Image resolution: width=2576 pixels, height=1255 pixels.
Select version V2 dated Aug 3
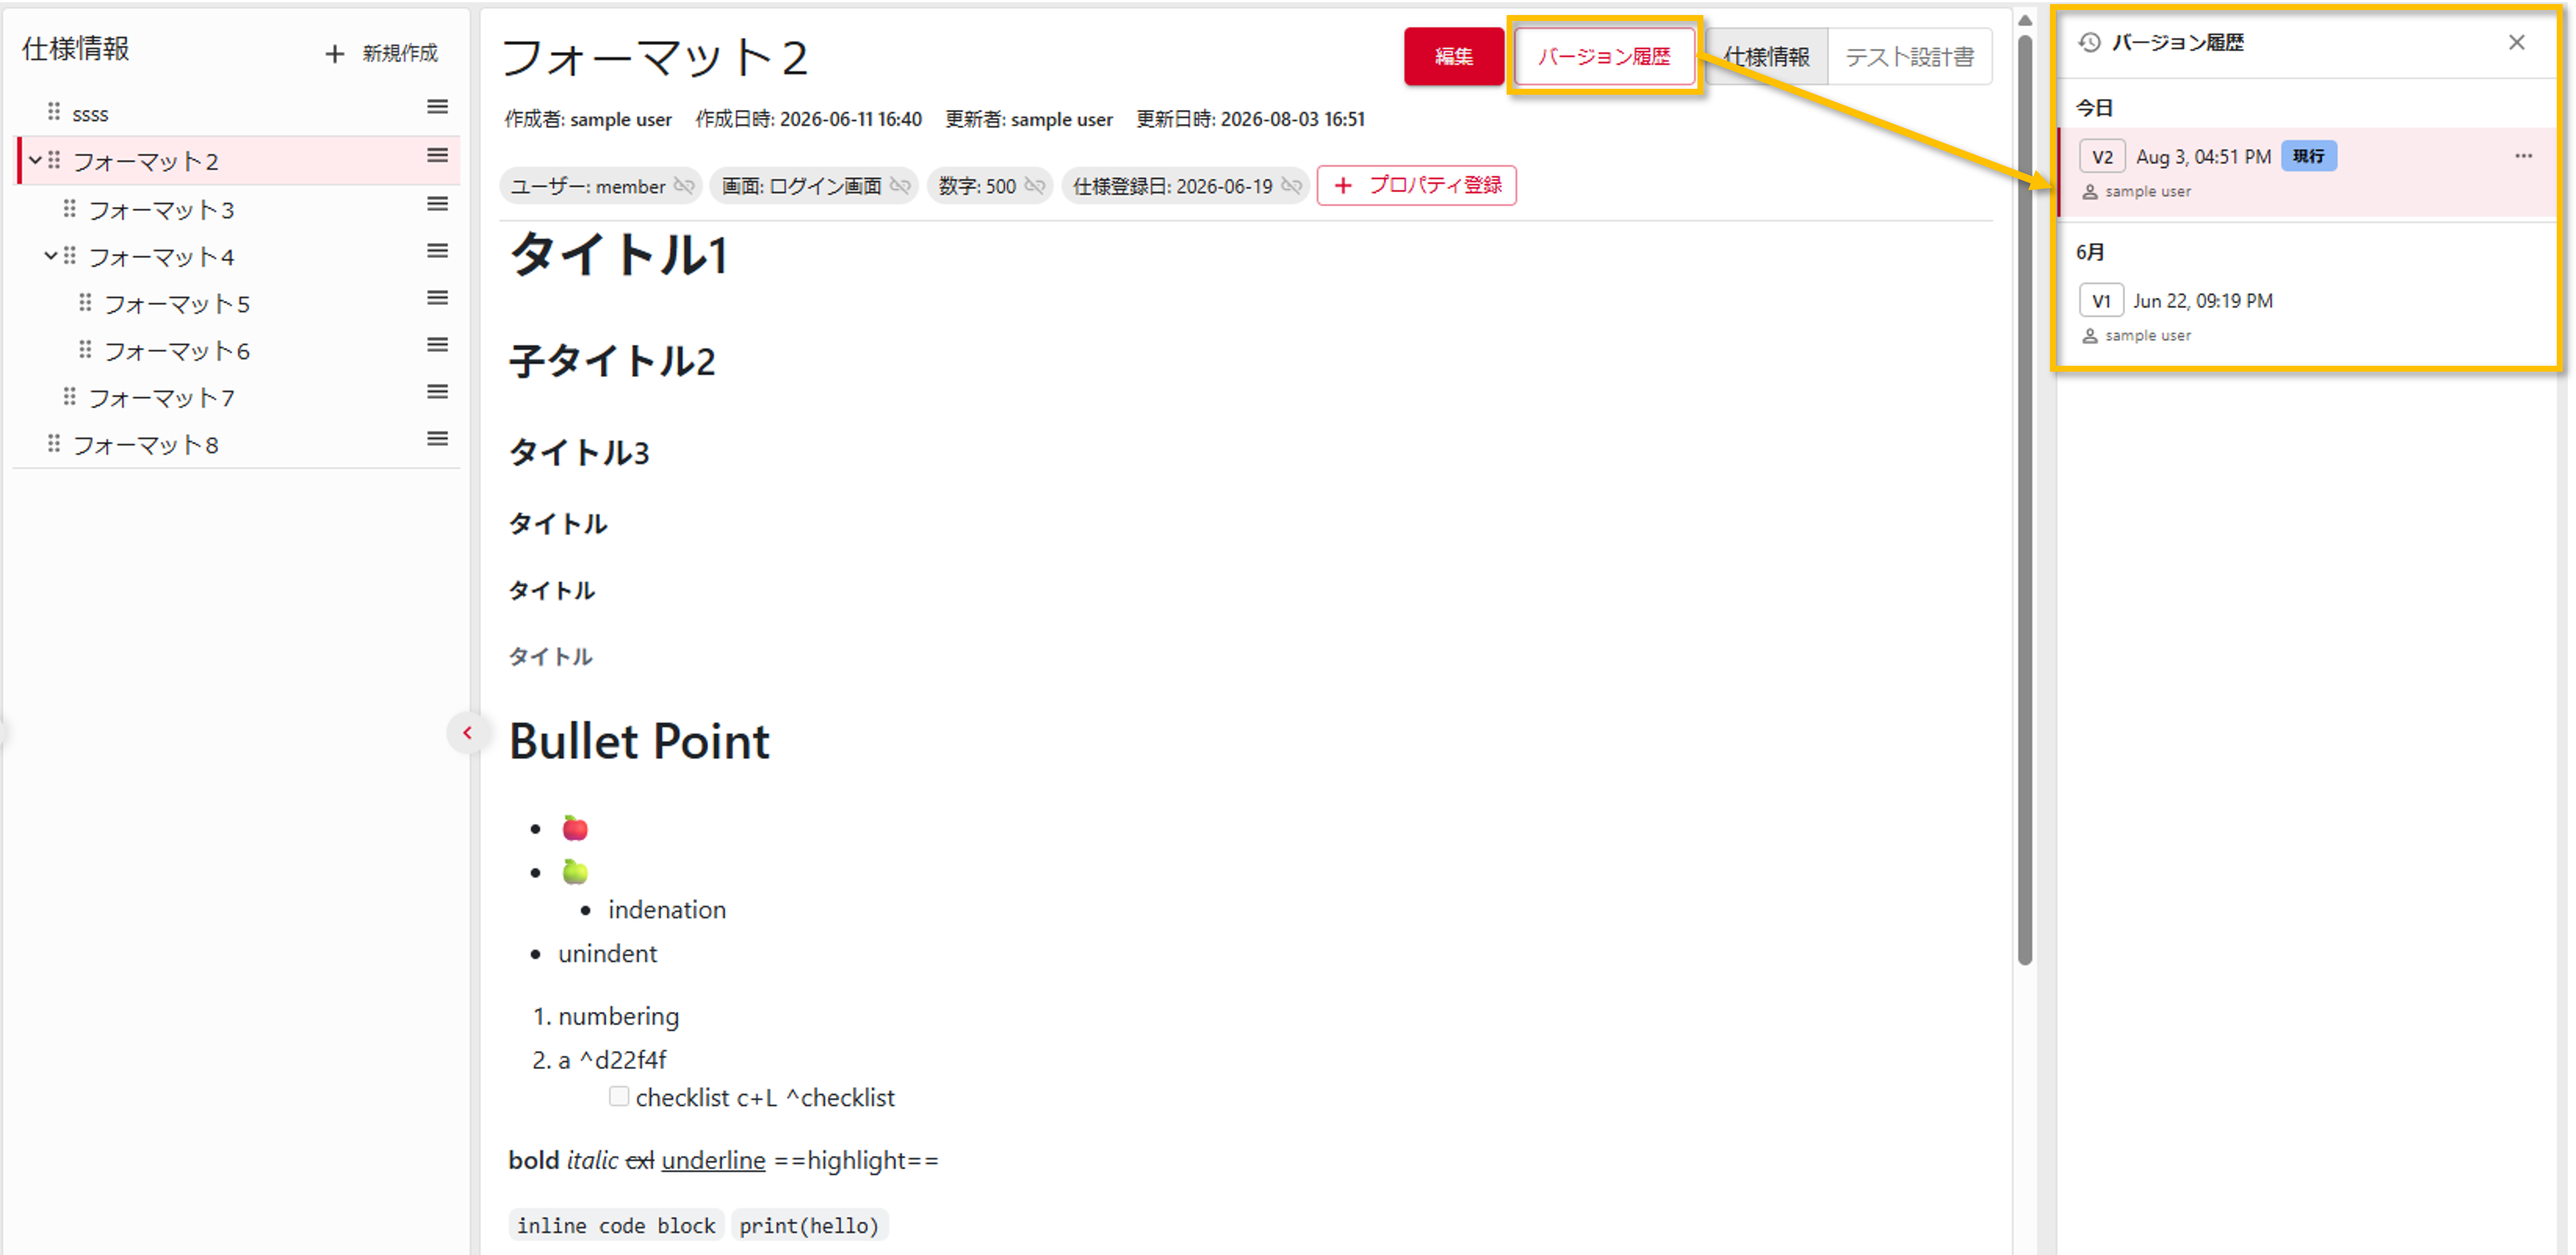click(2306, 172)
